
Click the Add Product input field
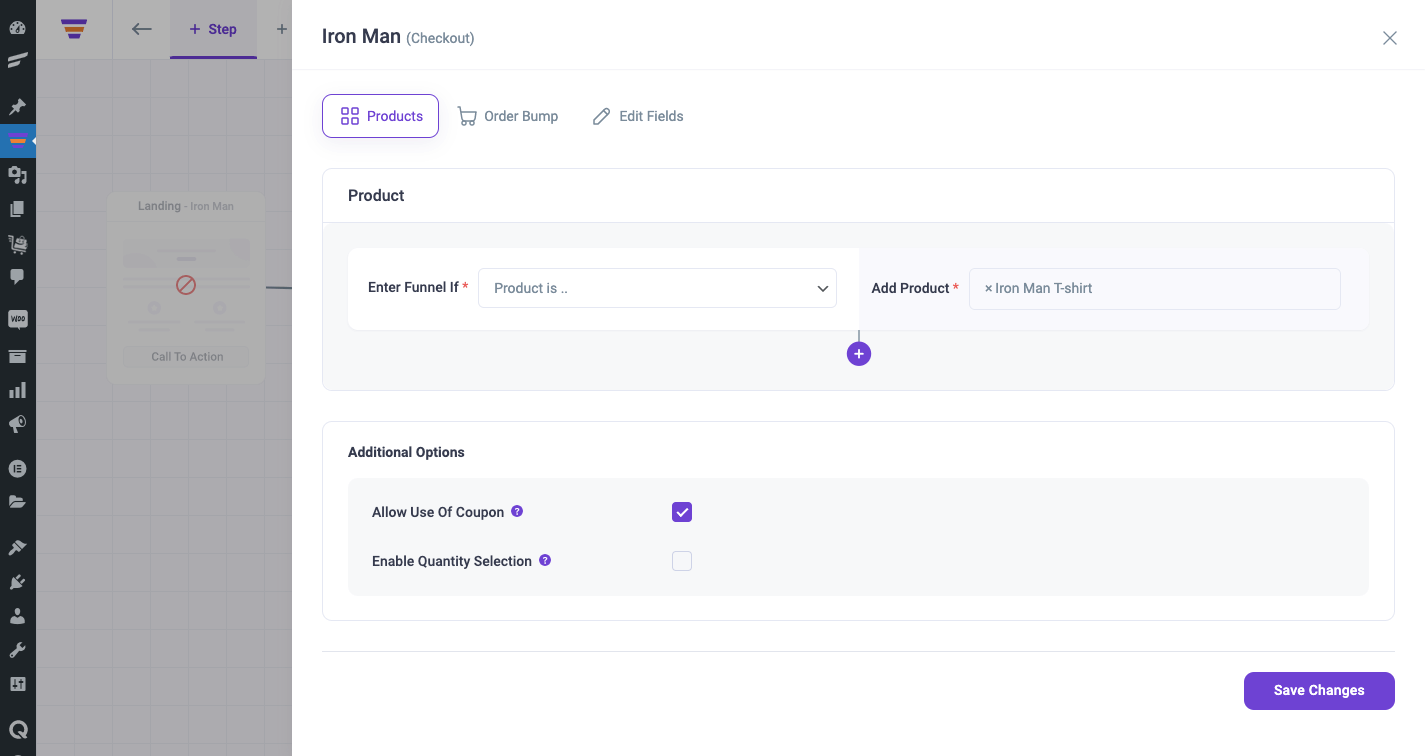point(1155,289)
